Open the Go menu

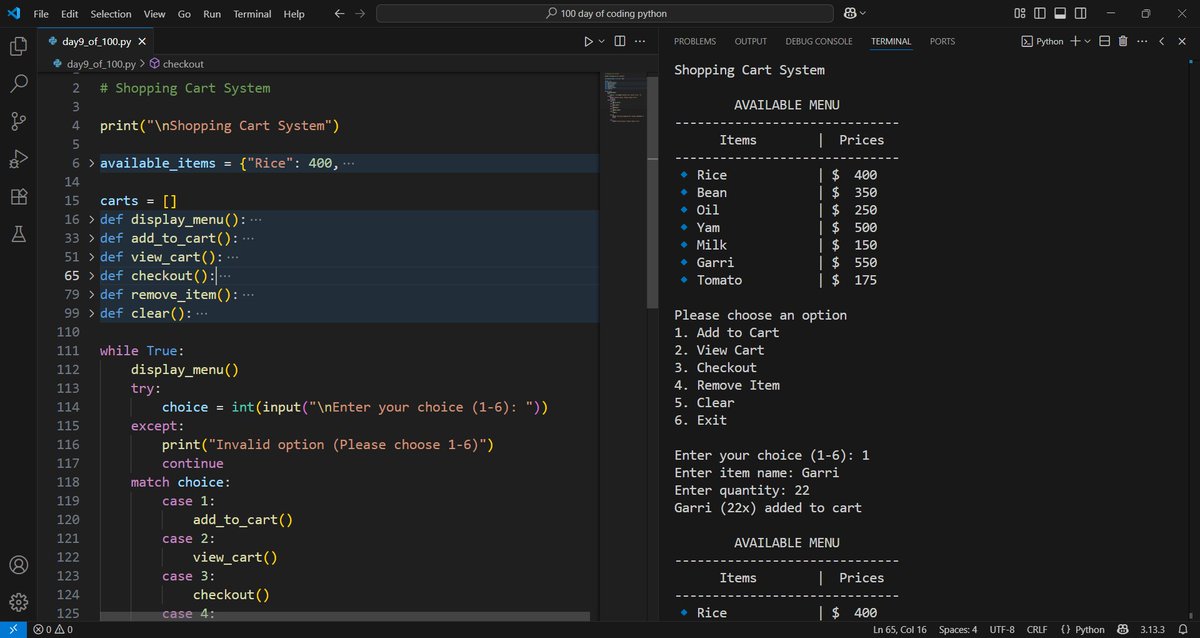click(x=184, y=14)
